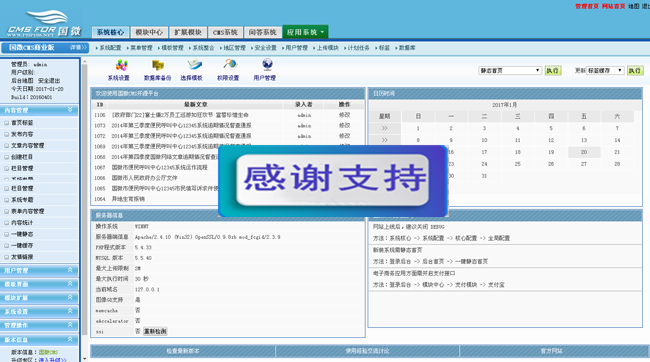Click the 进入升级>> link
The width and height of the screenshot is (650, 362).
pyautogui.click(x=53, y=360)
